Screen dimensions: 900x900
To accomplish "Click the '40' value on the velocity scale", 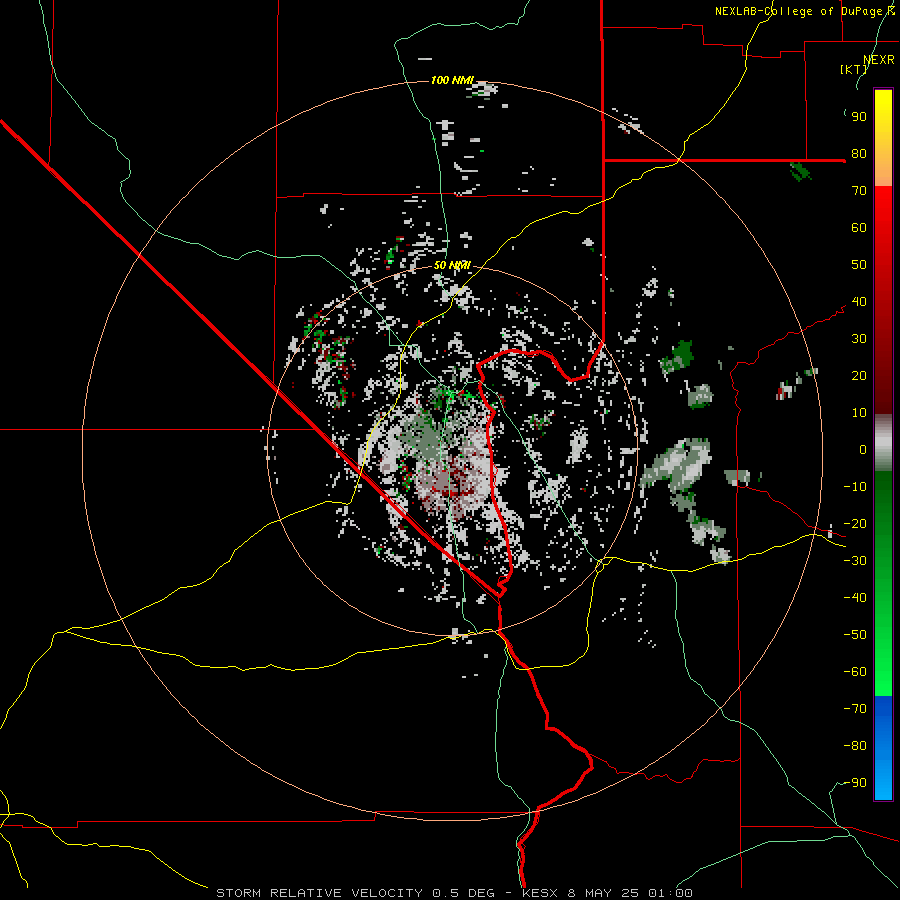I will click(x=859, y=302).
